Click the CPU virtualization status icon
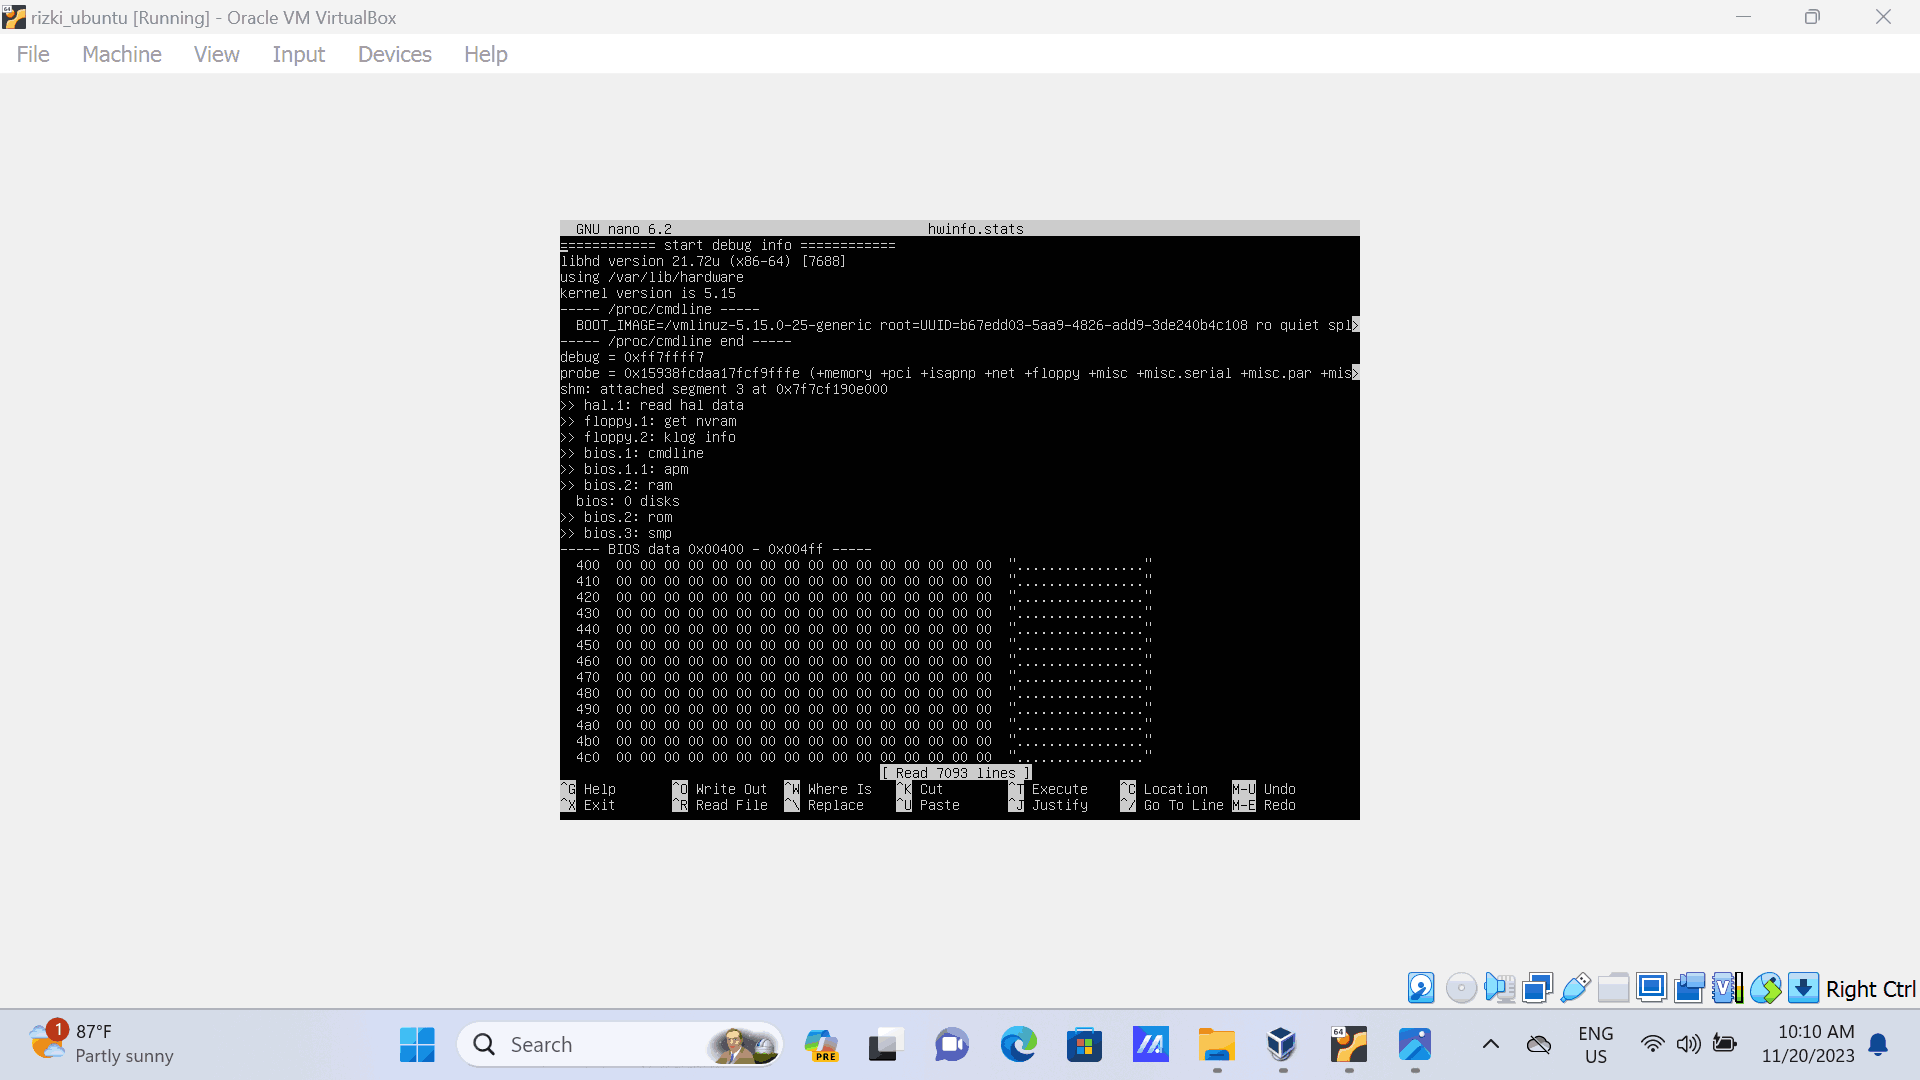This screenshot has width=1920, height=1080. (x=1727, y=988)
